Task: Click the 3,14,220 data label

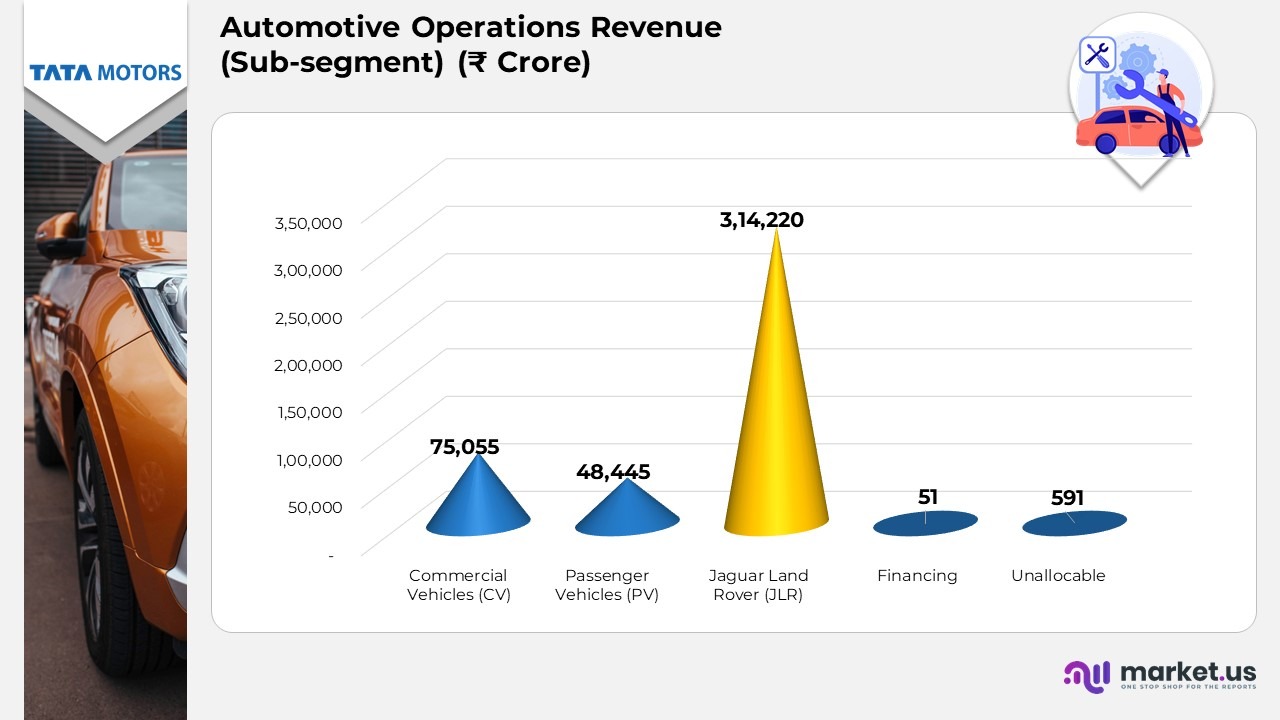Action: (761, 220)
